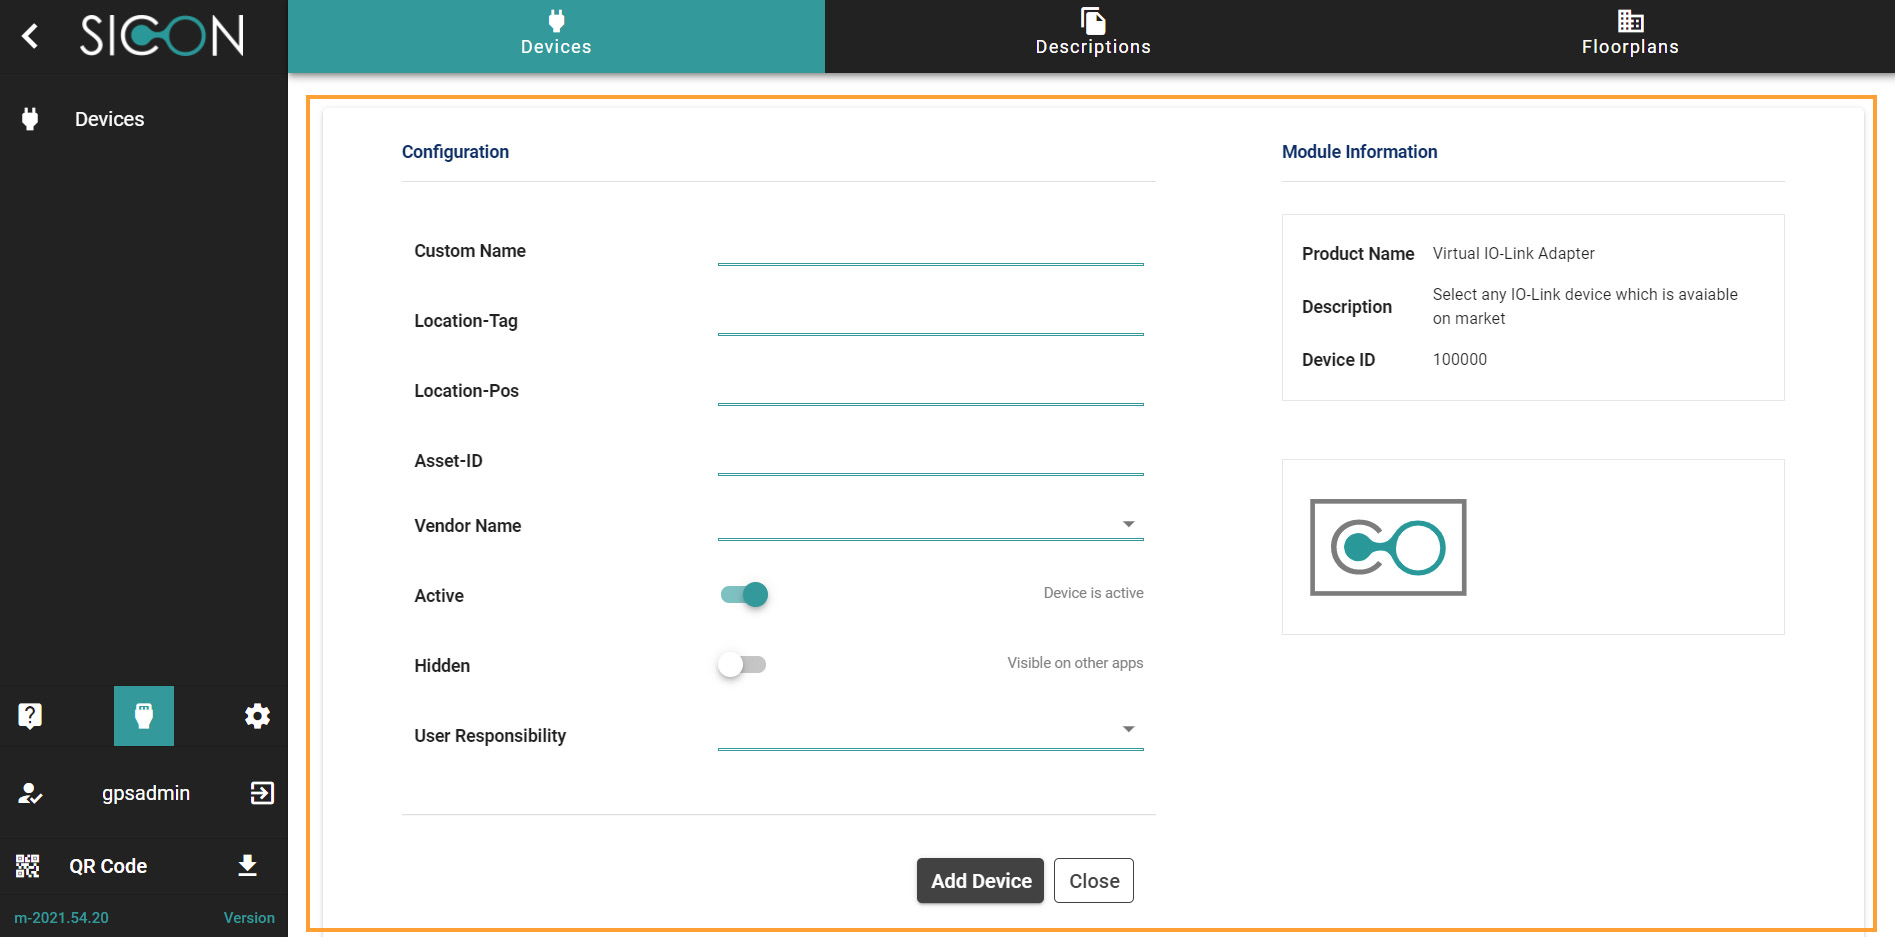Open the help question mark icon
The height and width of the screenshot is (937, 1895).
click(x=30, y=716)
